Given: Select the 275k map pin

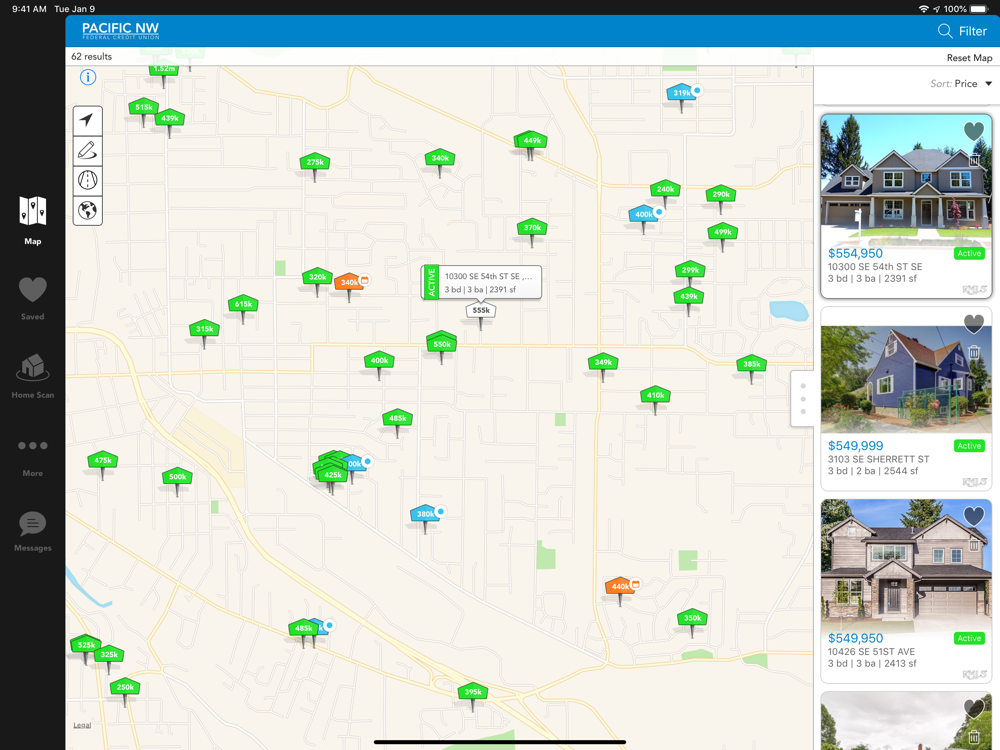Looking at the screenshot, I should click(315, 162).
